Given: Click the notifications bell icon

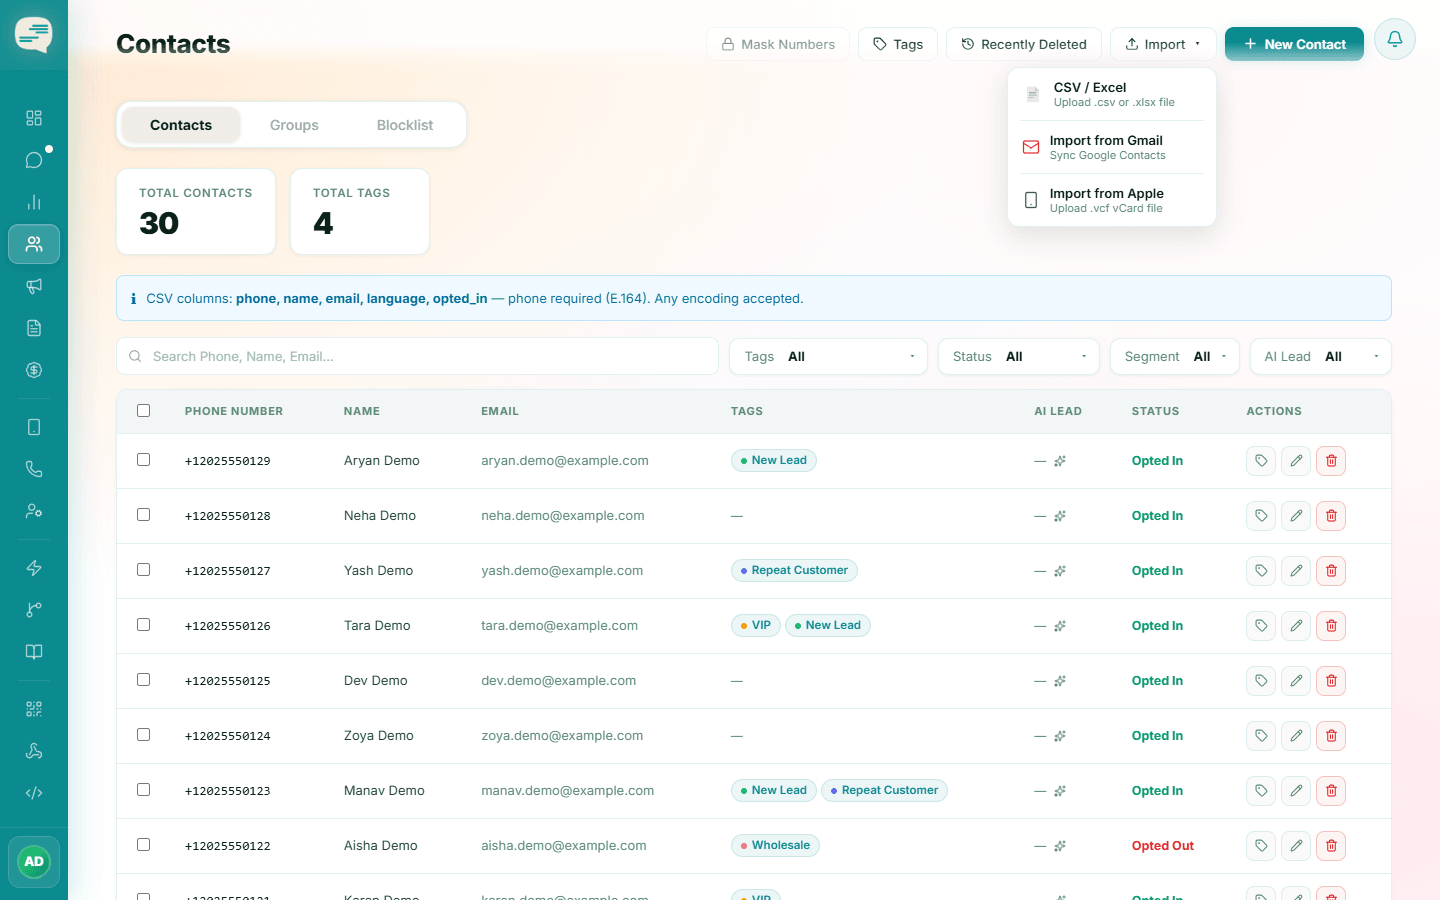Looking at the screenshot, I should click(1395, 39).
